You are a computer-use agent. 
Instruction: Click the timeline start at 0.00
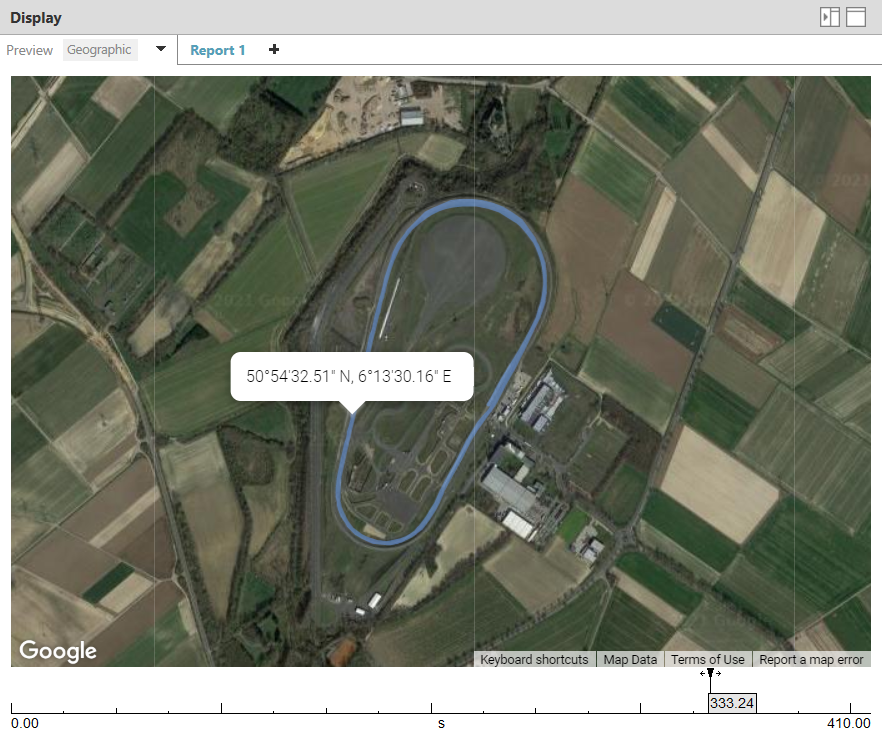(x=24, y=722)
